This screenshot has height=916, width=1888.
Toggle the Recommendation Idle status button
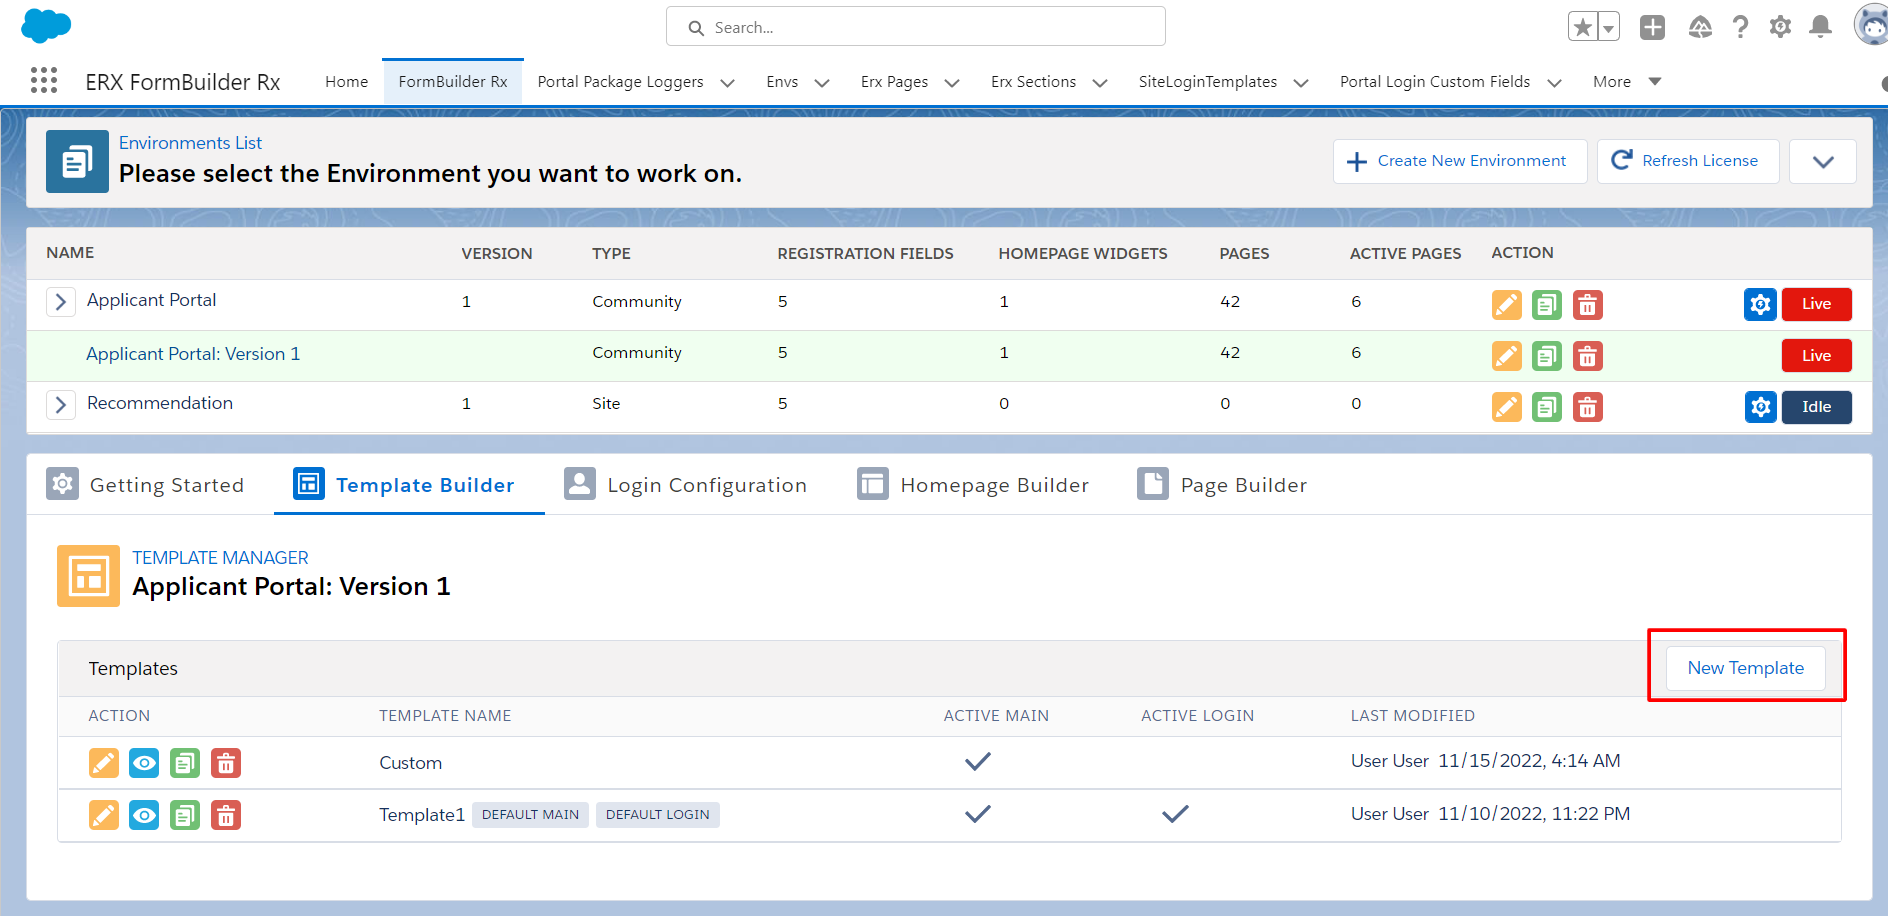pos(1816,407)
